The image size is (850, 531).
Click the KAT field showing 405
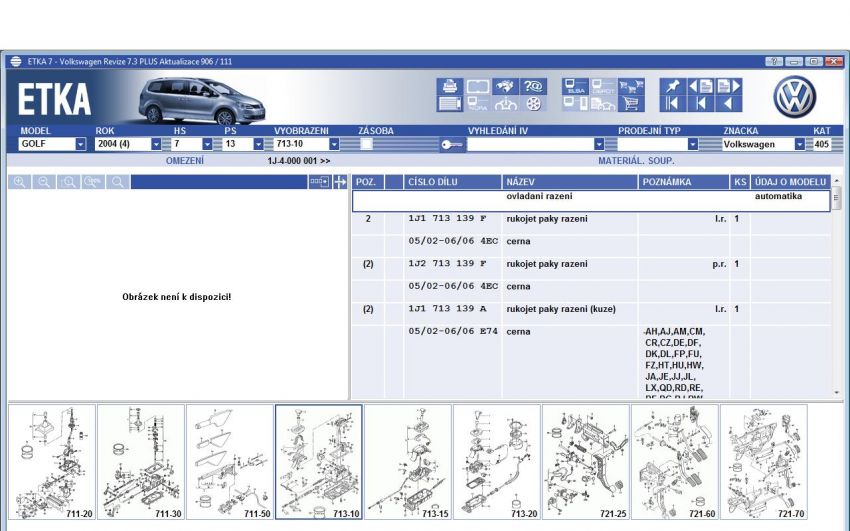coord(821,144)
